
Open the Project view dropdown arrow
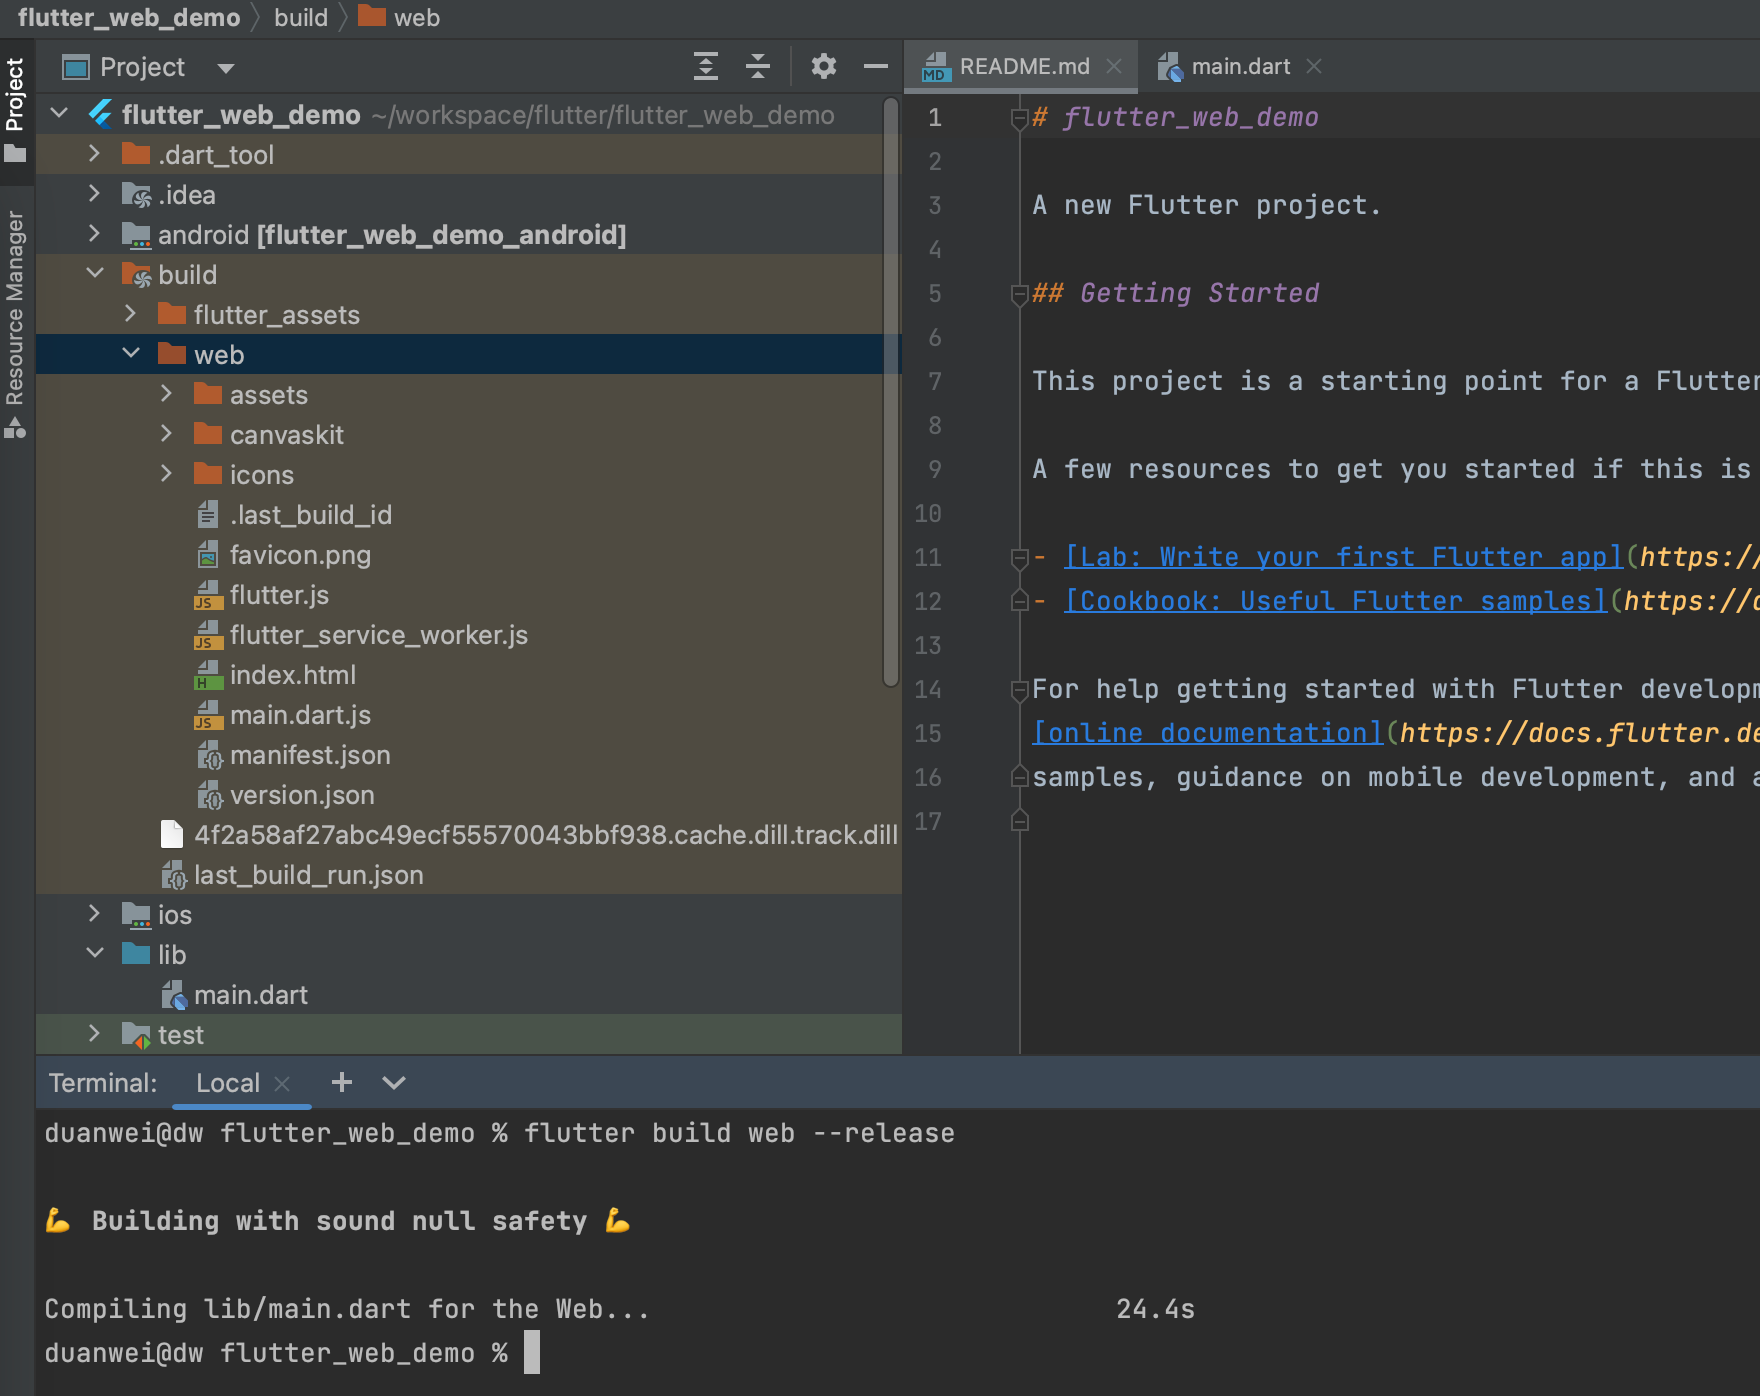click(x=226, y=68)
